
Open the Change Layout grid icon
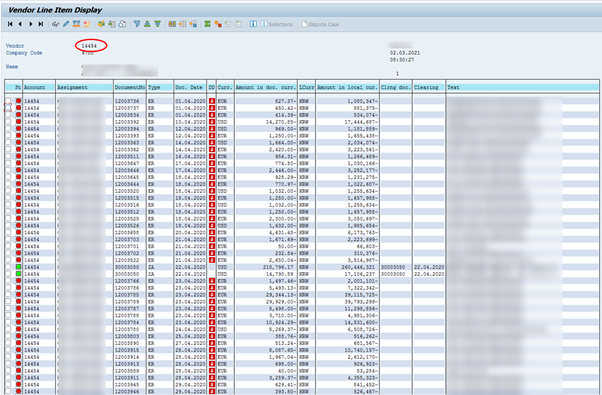coord(172,24)
